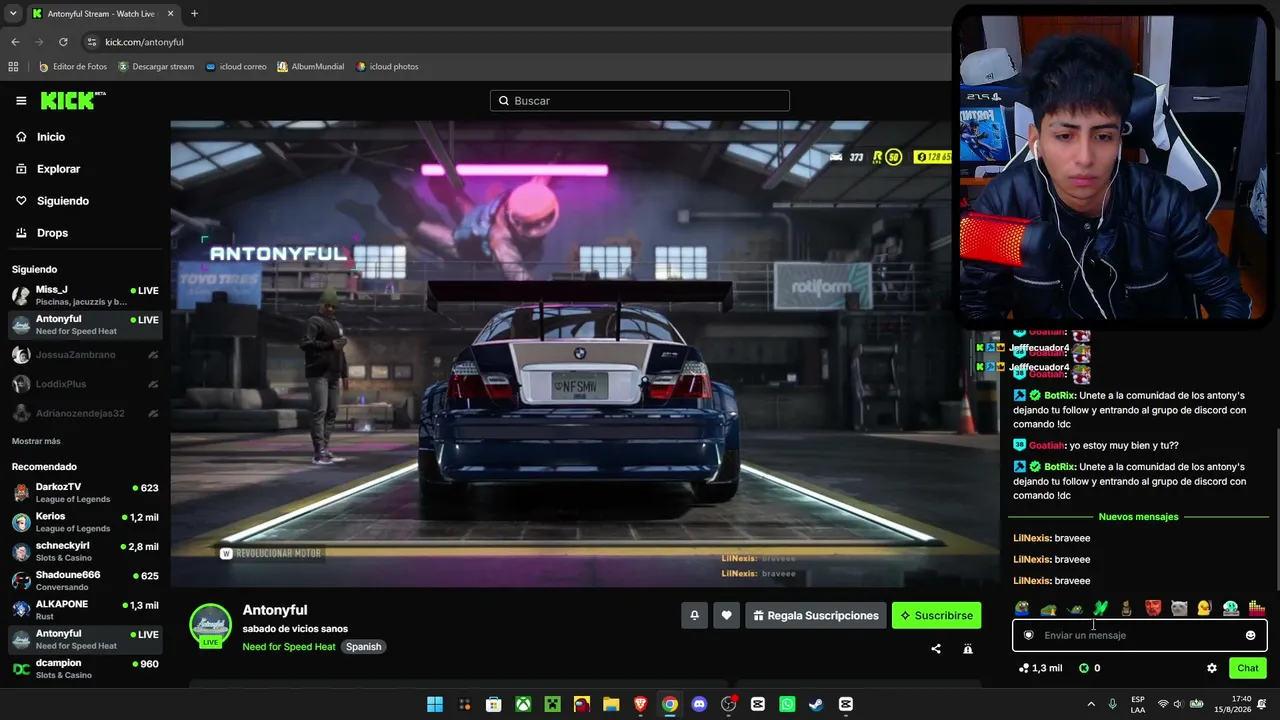This screenshot has height=720, width=1280.
Task: Click the chat identity badge icon
Action: (1029, 635)
